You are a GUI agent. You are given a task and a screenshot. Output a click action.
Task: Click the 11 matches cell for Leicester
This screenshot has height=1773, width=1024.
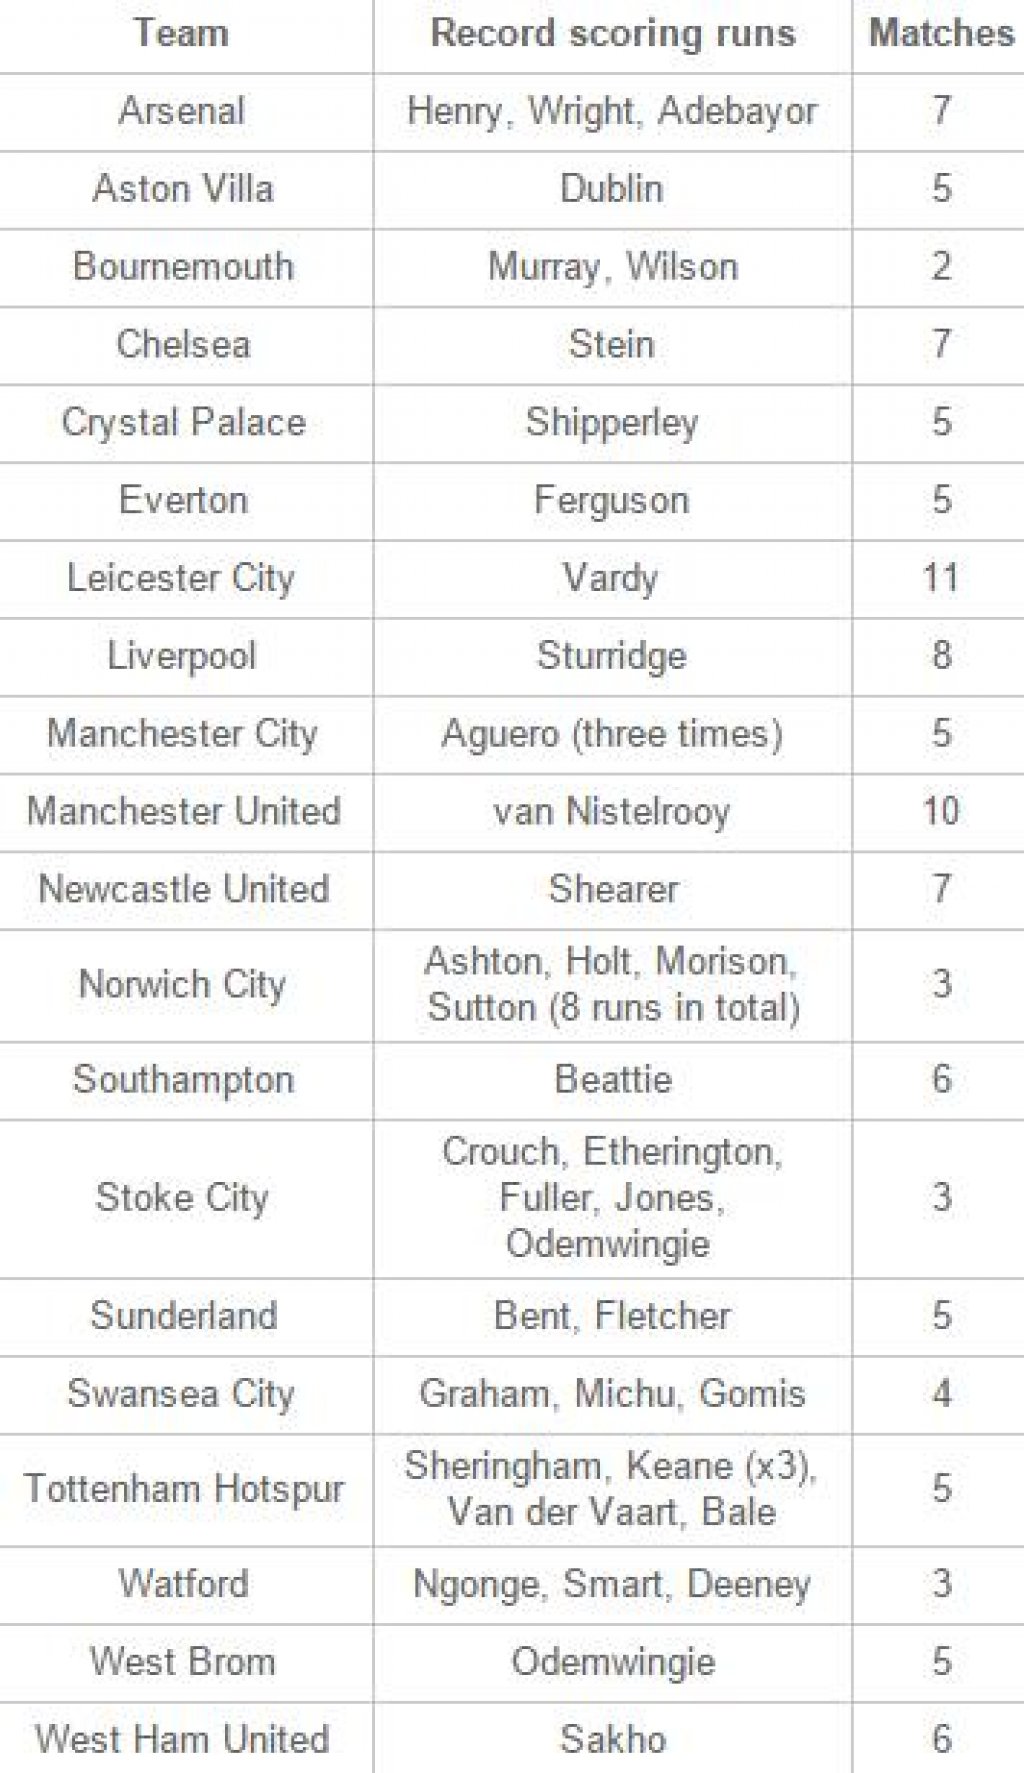[940, 578]
